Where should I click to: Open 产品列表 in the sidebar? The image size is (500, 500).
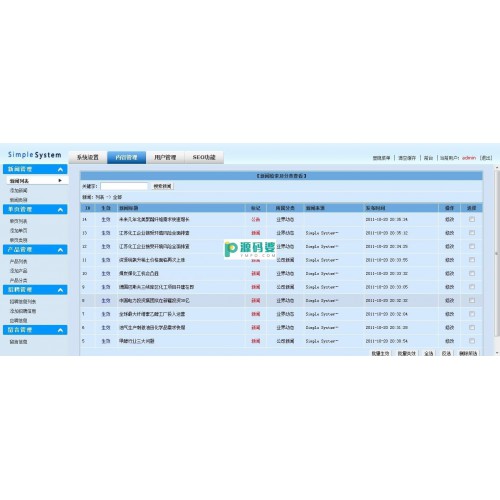pos(18,261)
